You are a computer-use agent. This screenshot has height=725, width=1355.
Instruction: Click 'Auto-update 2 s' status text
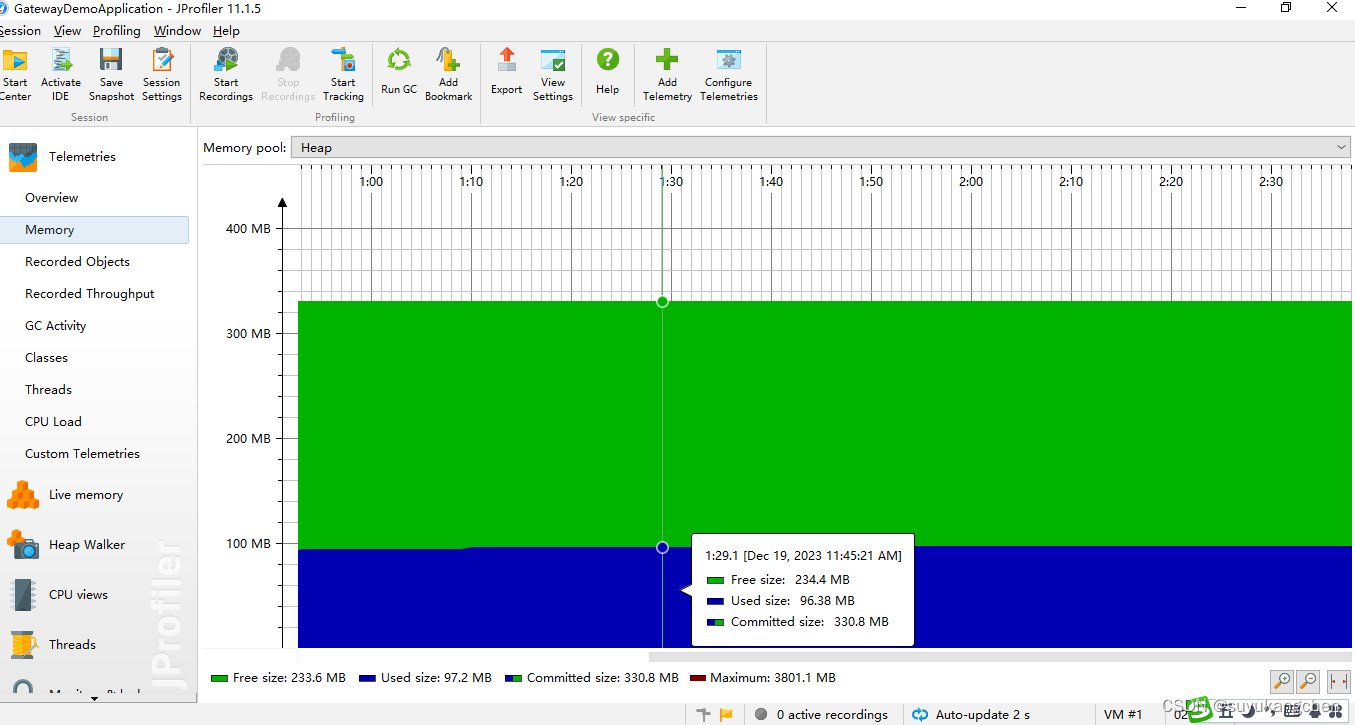pyautogui.click(x=984, y=715)
